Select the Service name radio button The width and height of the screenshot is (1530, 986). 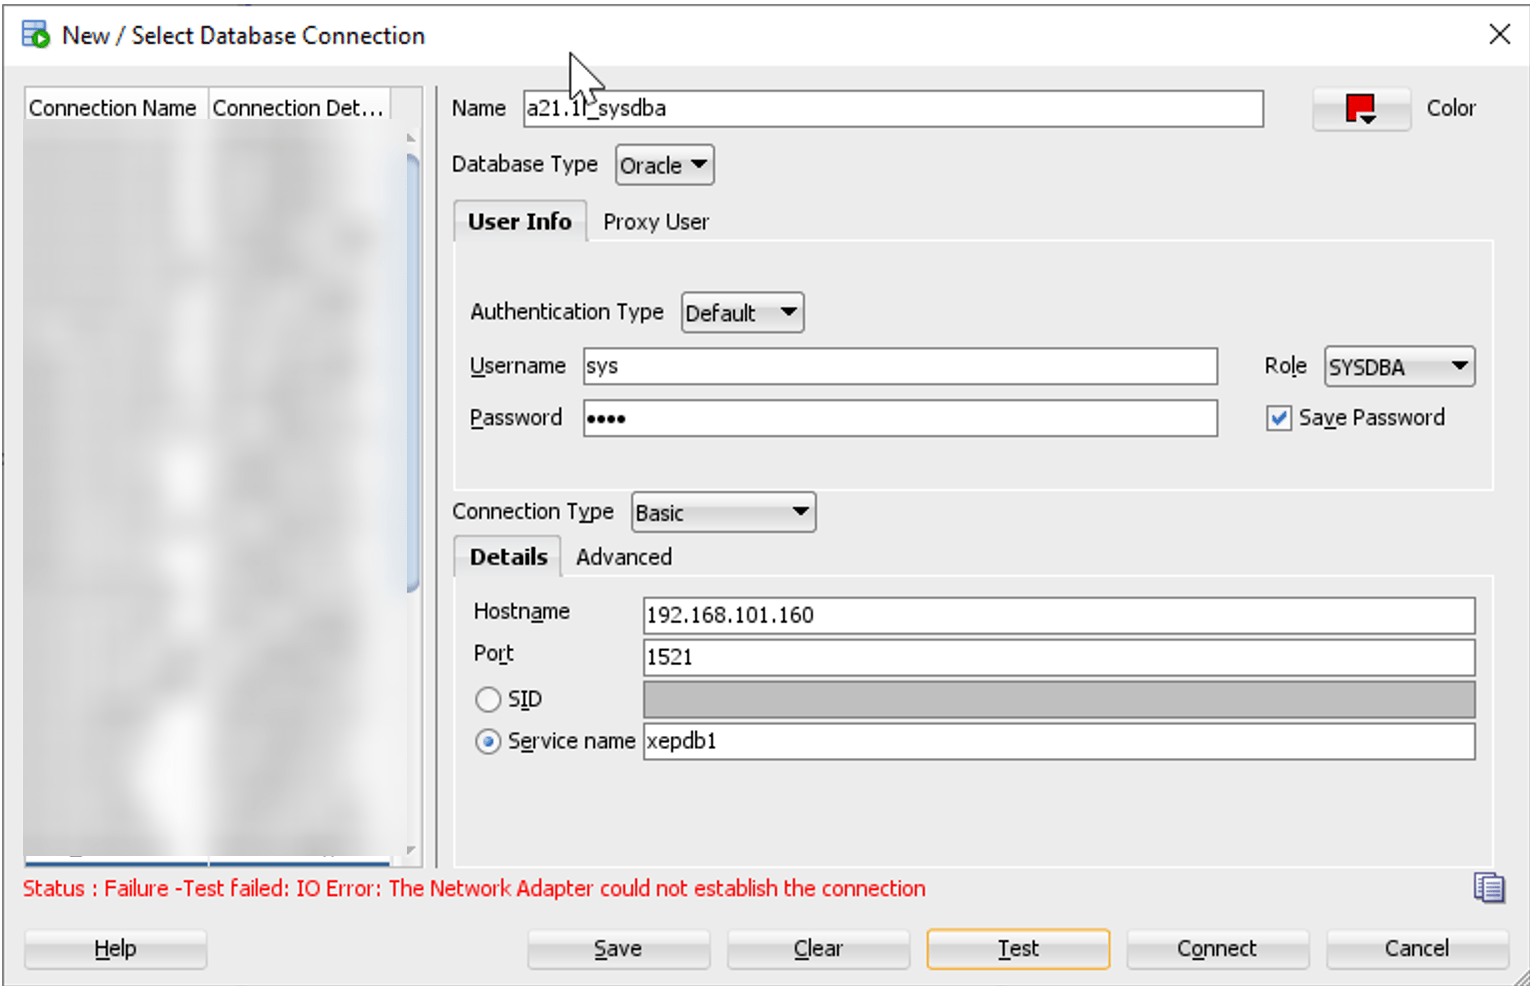pos(488,741)
